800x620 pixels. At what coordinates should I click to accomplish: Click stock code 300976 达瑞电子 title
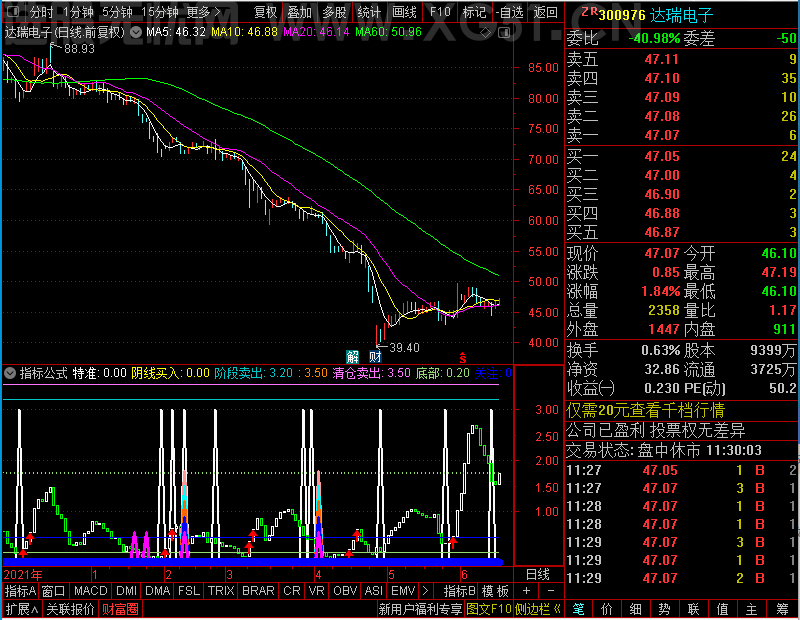click(x=655, y=15)
